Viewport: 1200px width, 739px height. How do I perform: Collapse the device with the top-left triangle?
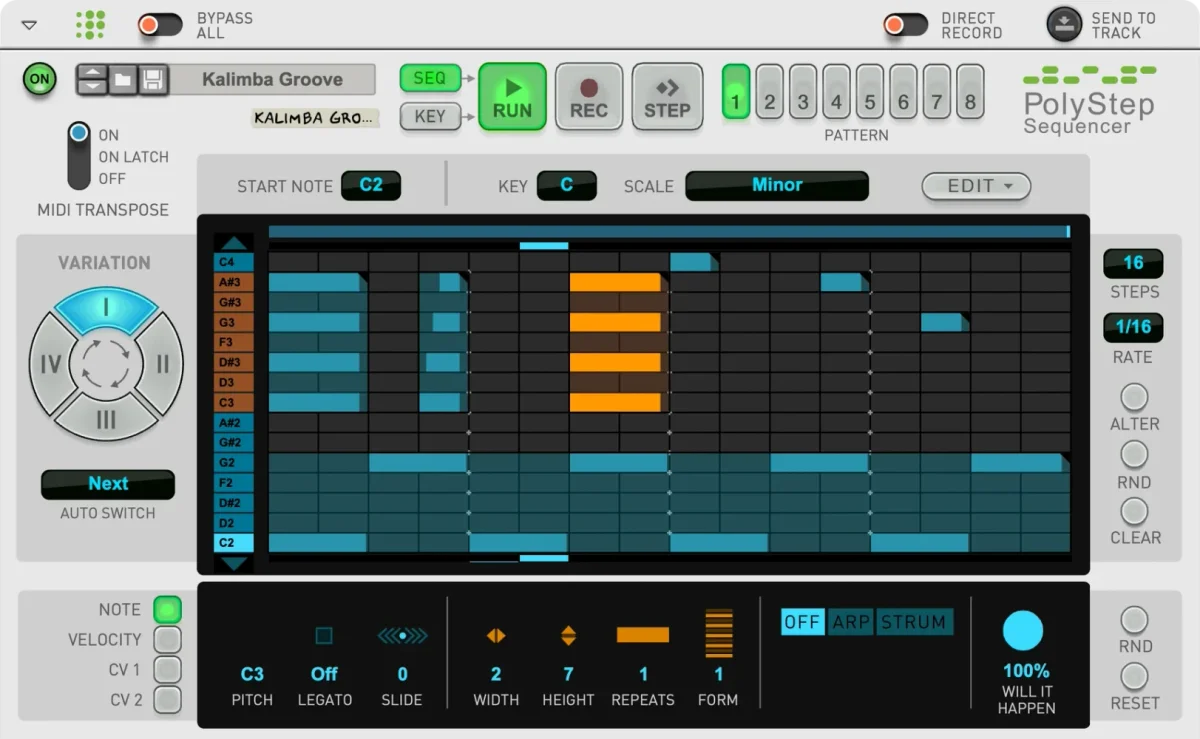(x=29, y=25)
